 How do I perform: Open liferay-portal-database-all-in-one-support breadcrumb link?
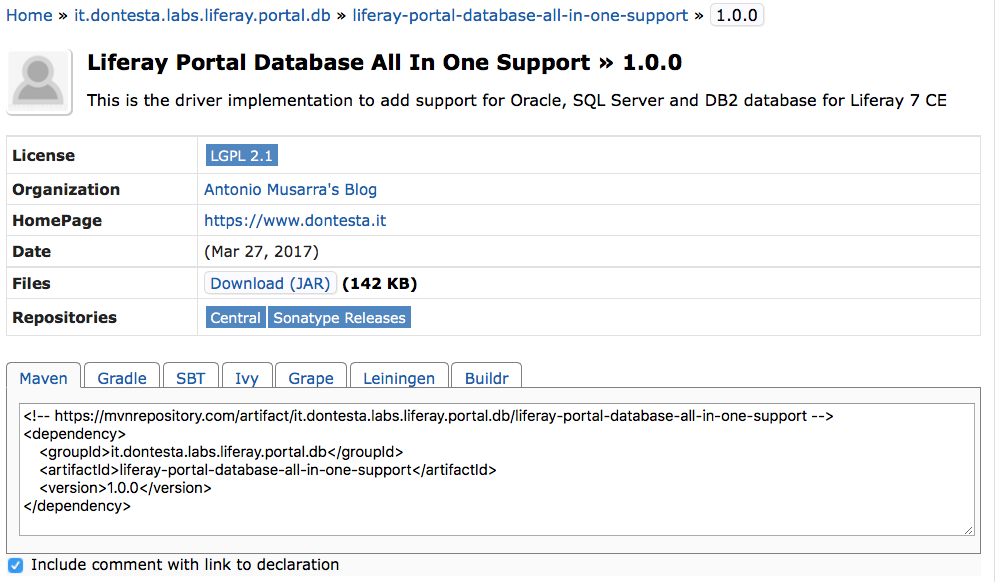point(520,15)
